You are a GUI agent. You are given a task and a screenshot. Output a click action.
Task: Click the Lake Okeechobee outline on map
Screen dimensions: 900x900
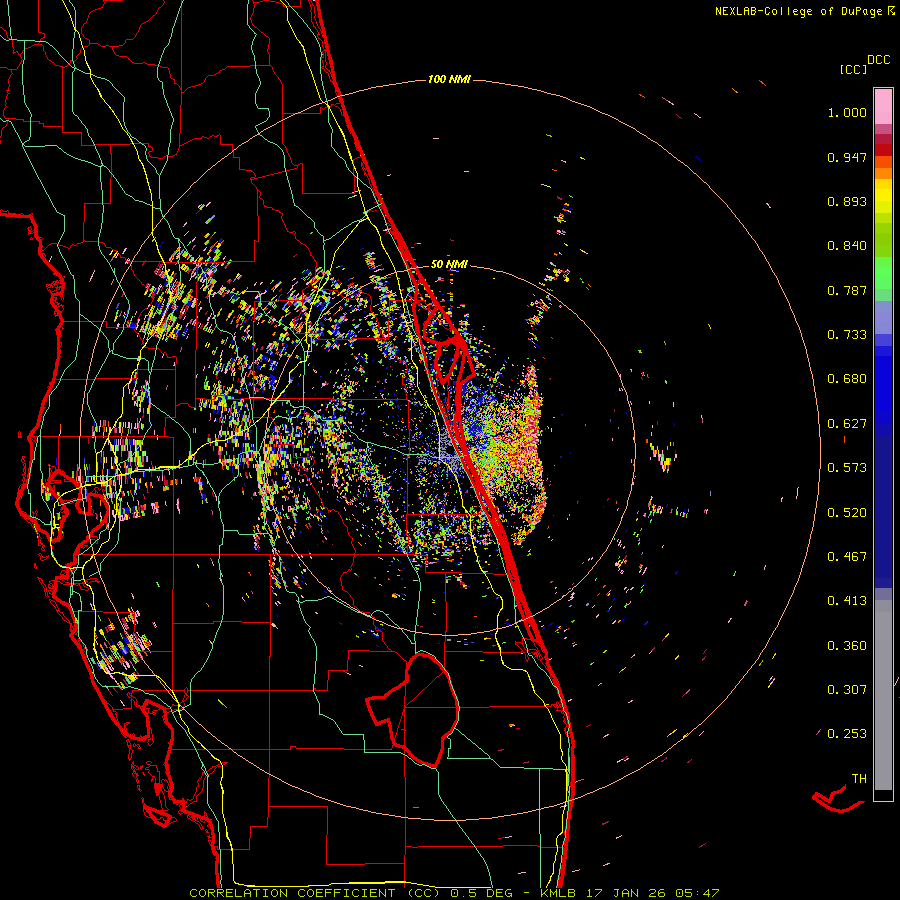pos(413,709)
